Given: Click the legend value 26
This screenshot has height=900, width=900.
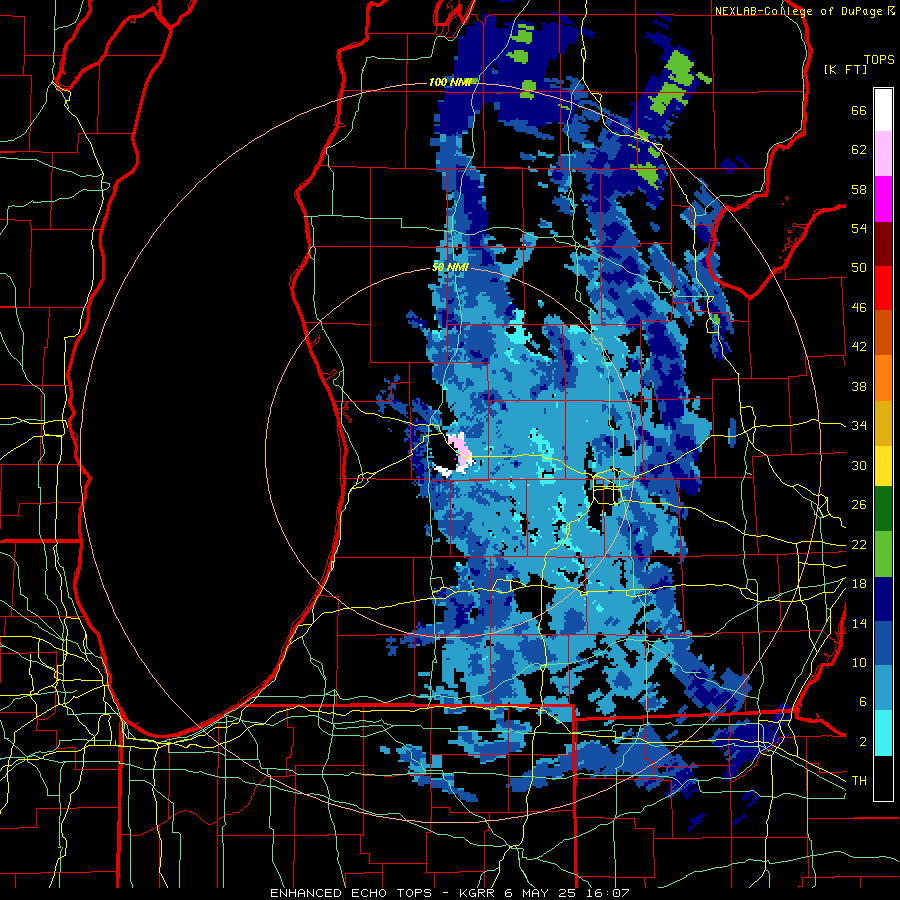Looking at the screenshot, I should [859, 505].
